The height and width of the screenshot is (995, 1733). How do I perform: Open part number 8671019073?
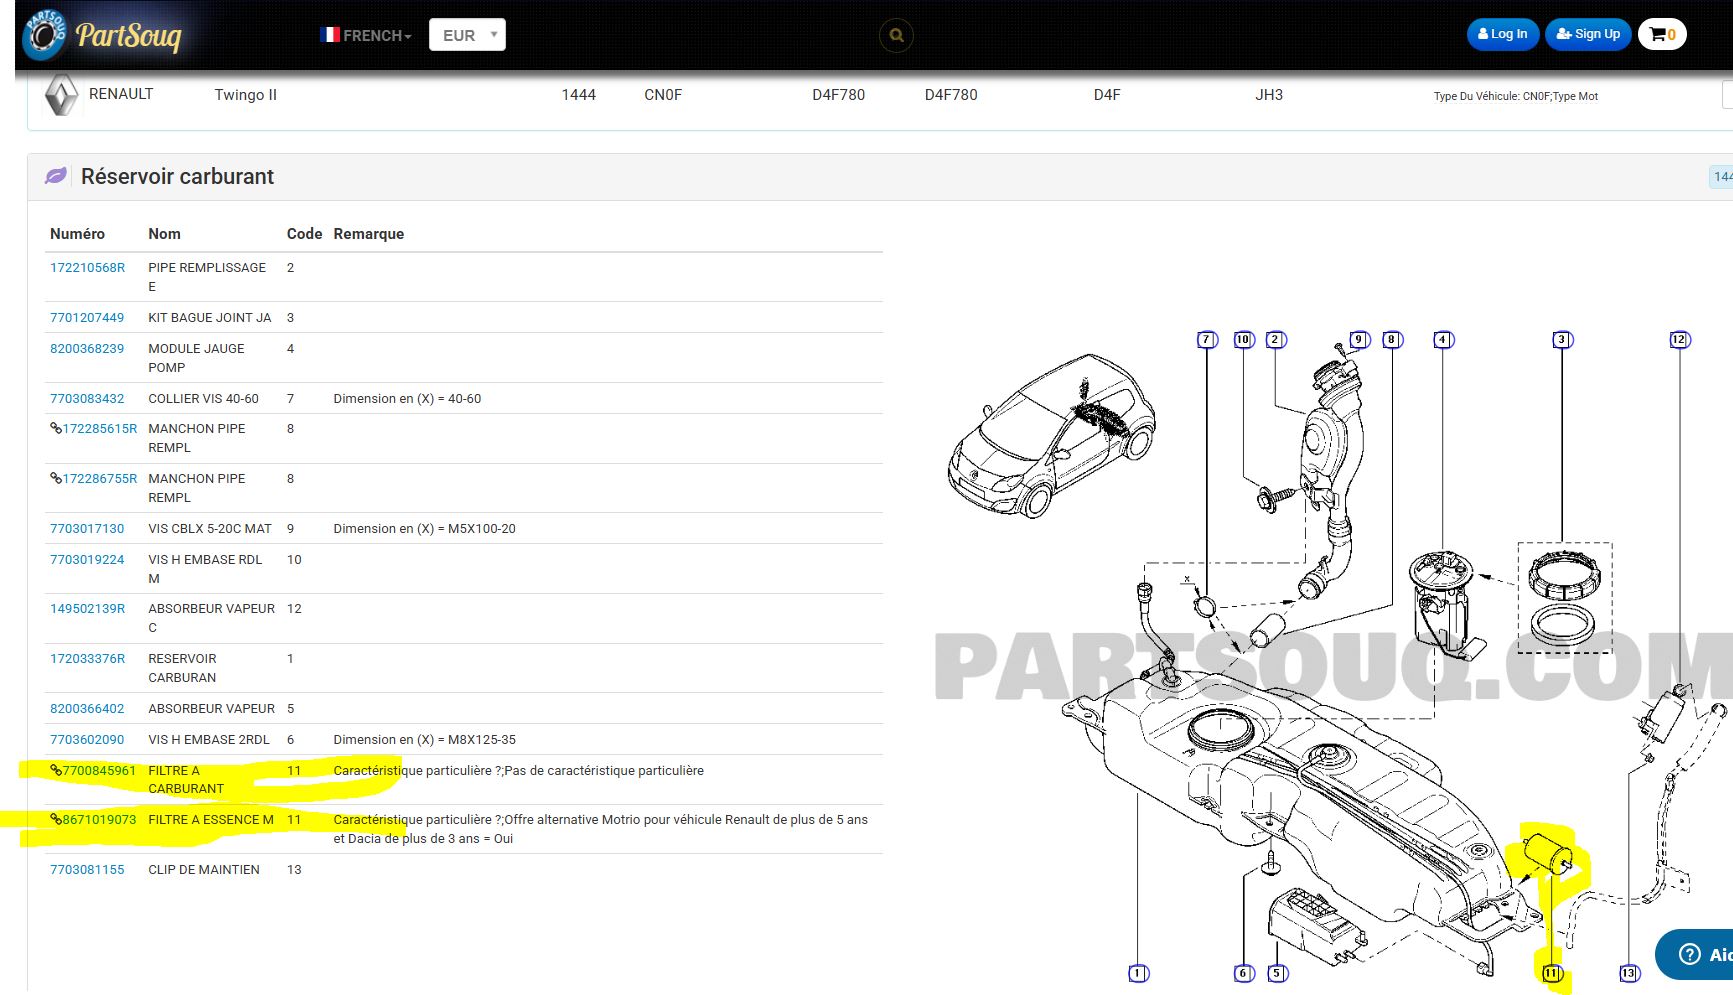(x=99, y=820)
